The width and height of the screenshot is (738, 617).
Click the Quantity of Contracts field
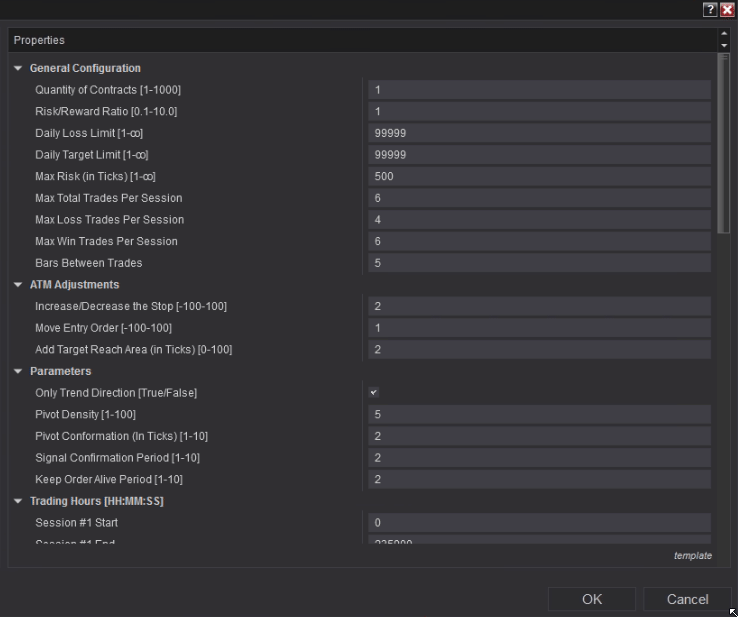coord(539,90)
